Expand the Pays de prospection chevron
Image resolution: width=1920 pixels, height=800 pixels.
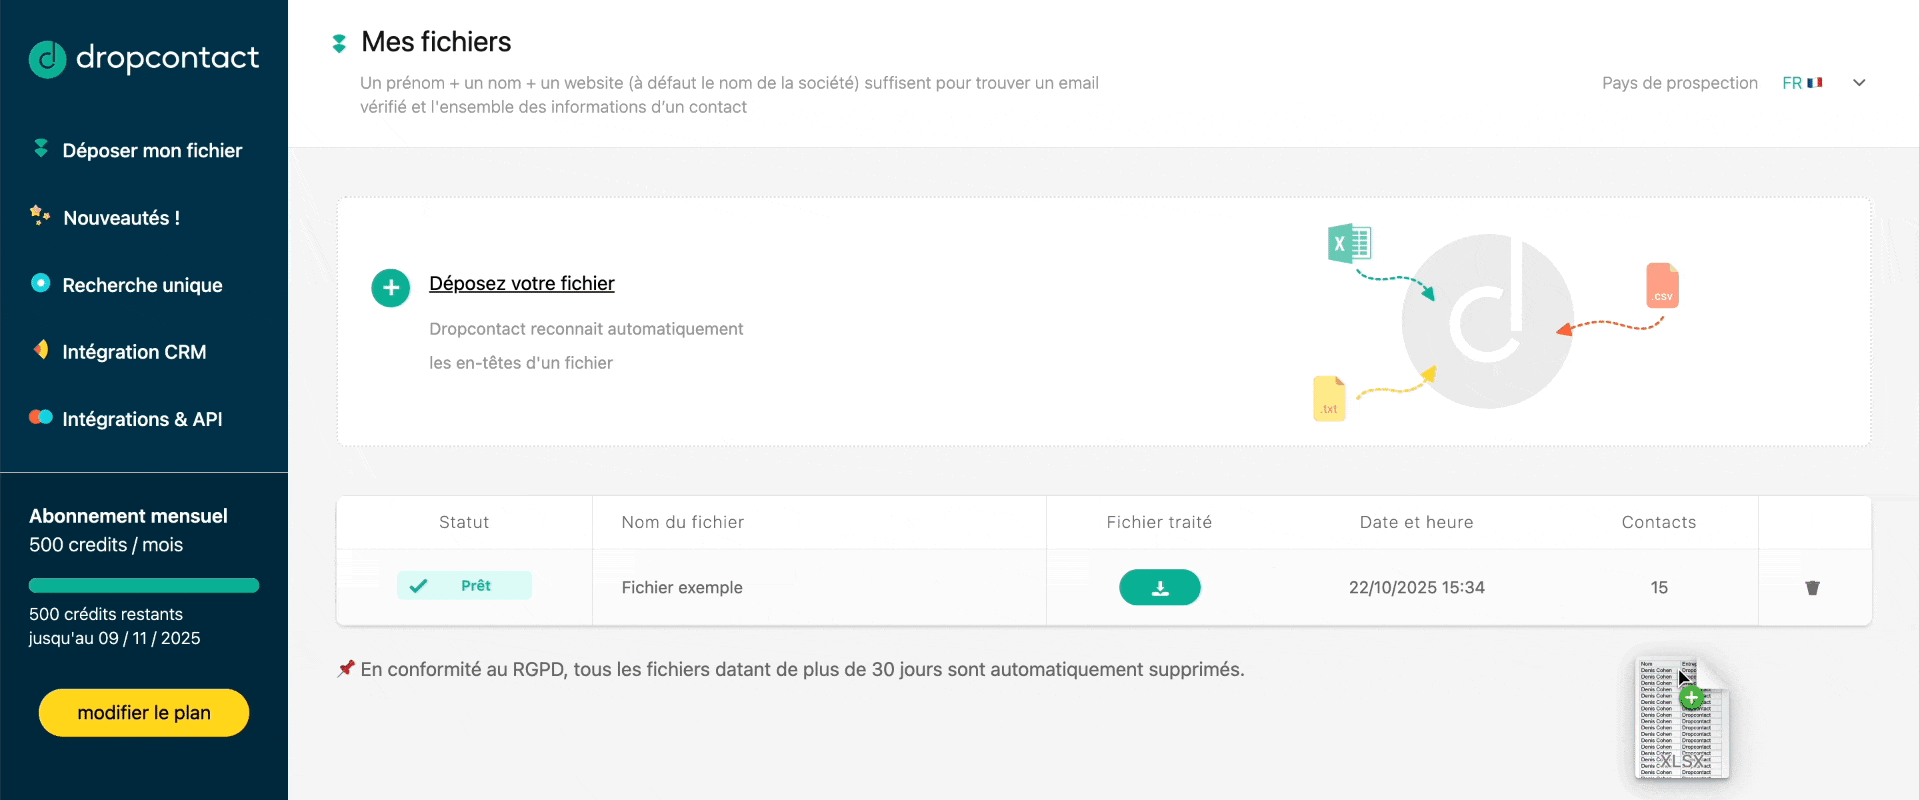(1859, 83)
